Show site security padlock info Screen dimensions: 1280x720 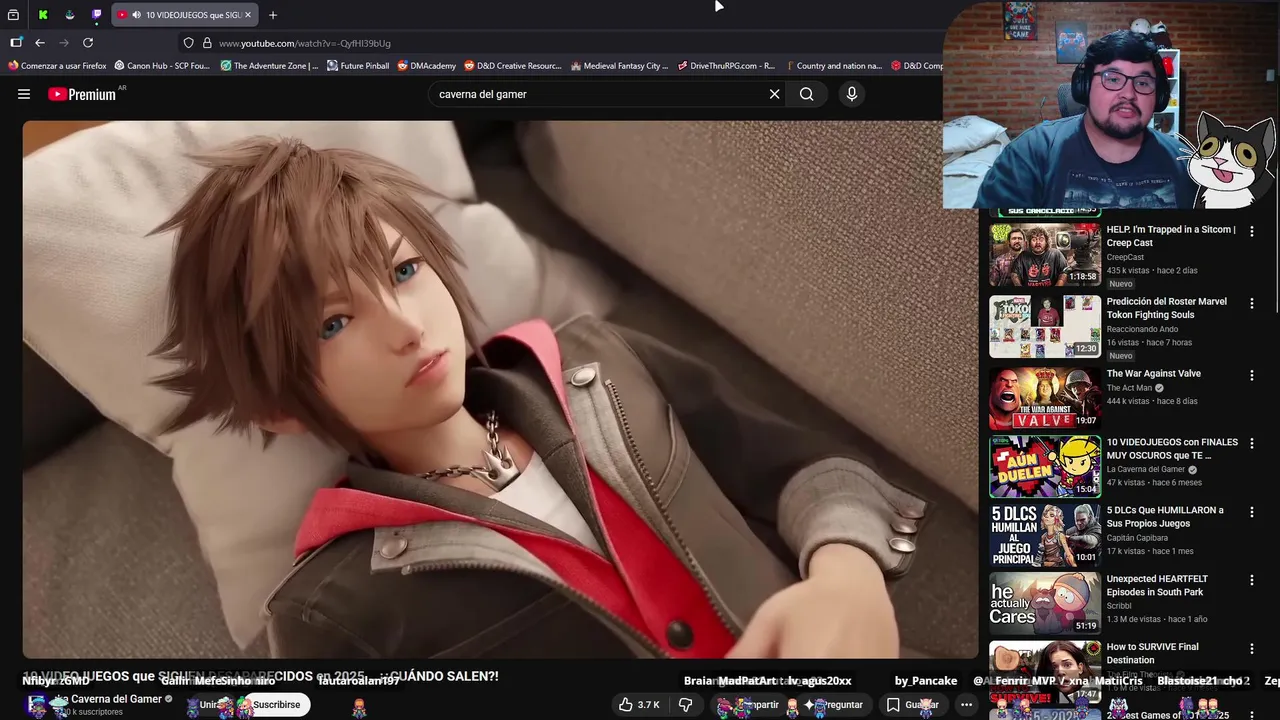tap(207, 43)
